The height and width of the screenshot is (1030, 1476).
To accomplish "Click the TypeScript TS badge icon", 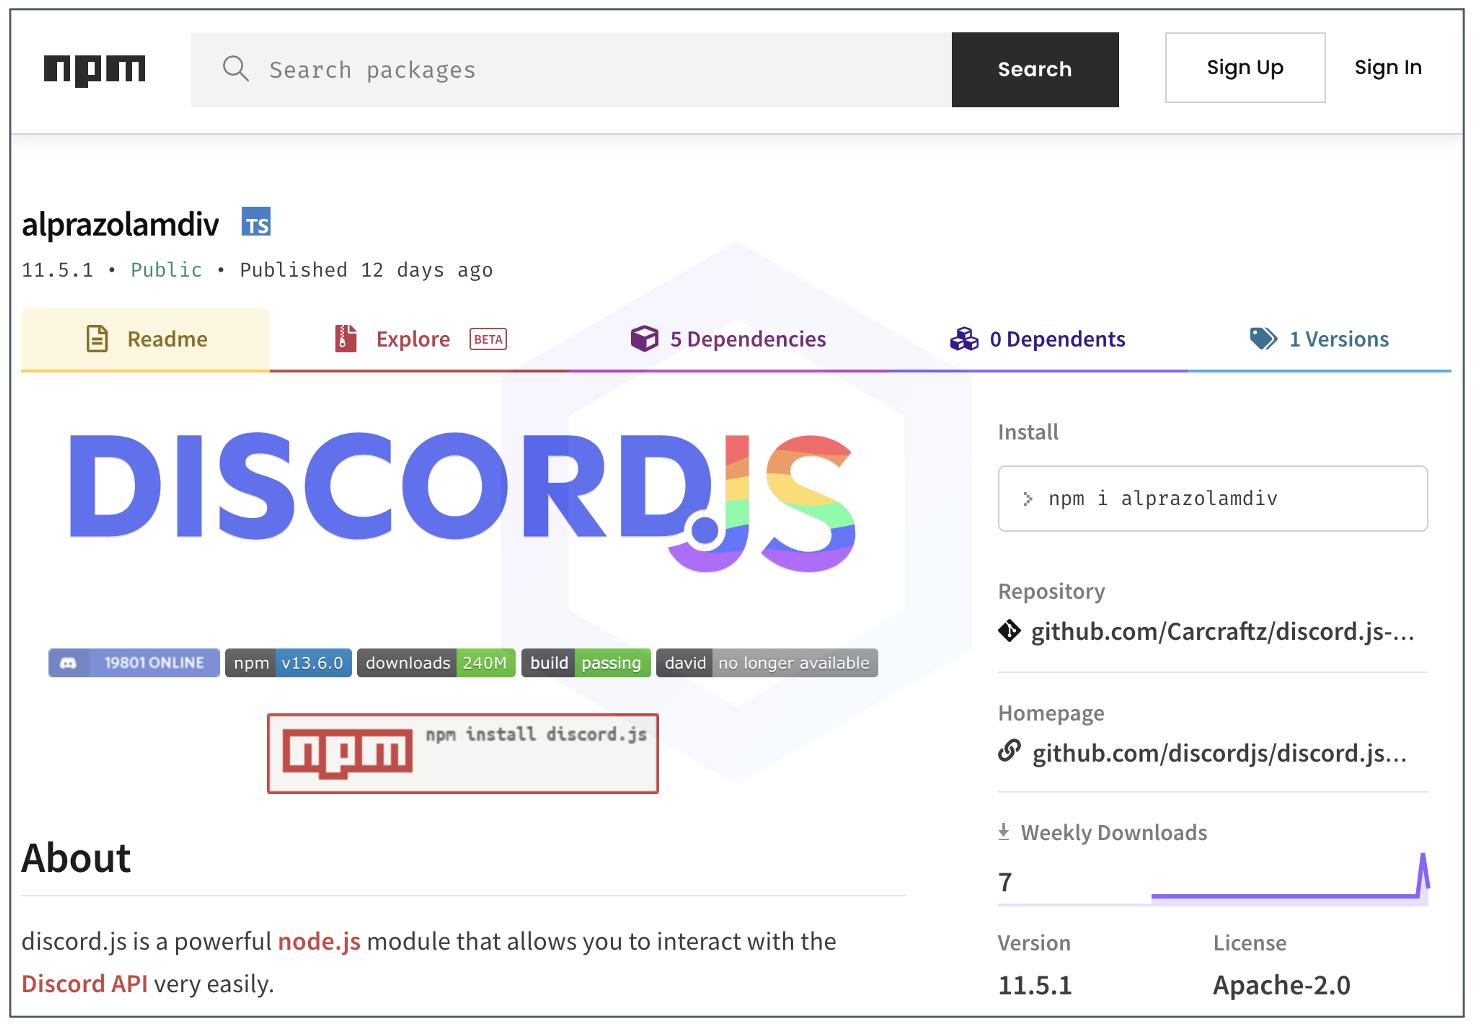I will click(x=256, y=223).
